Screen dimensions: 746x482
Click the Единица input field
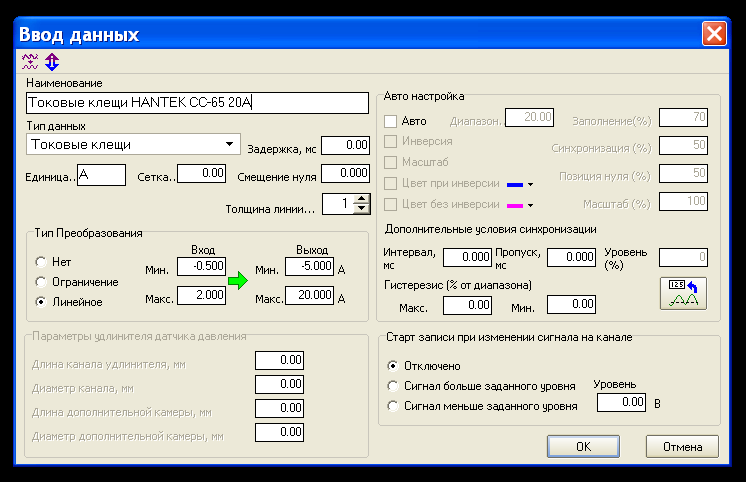point(101,175)
